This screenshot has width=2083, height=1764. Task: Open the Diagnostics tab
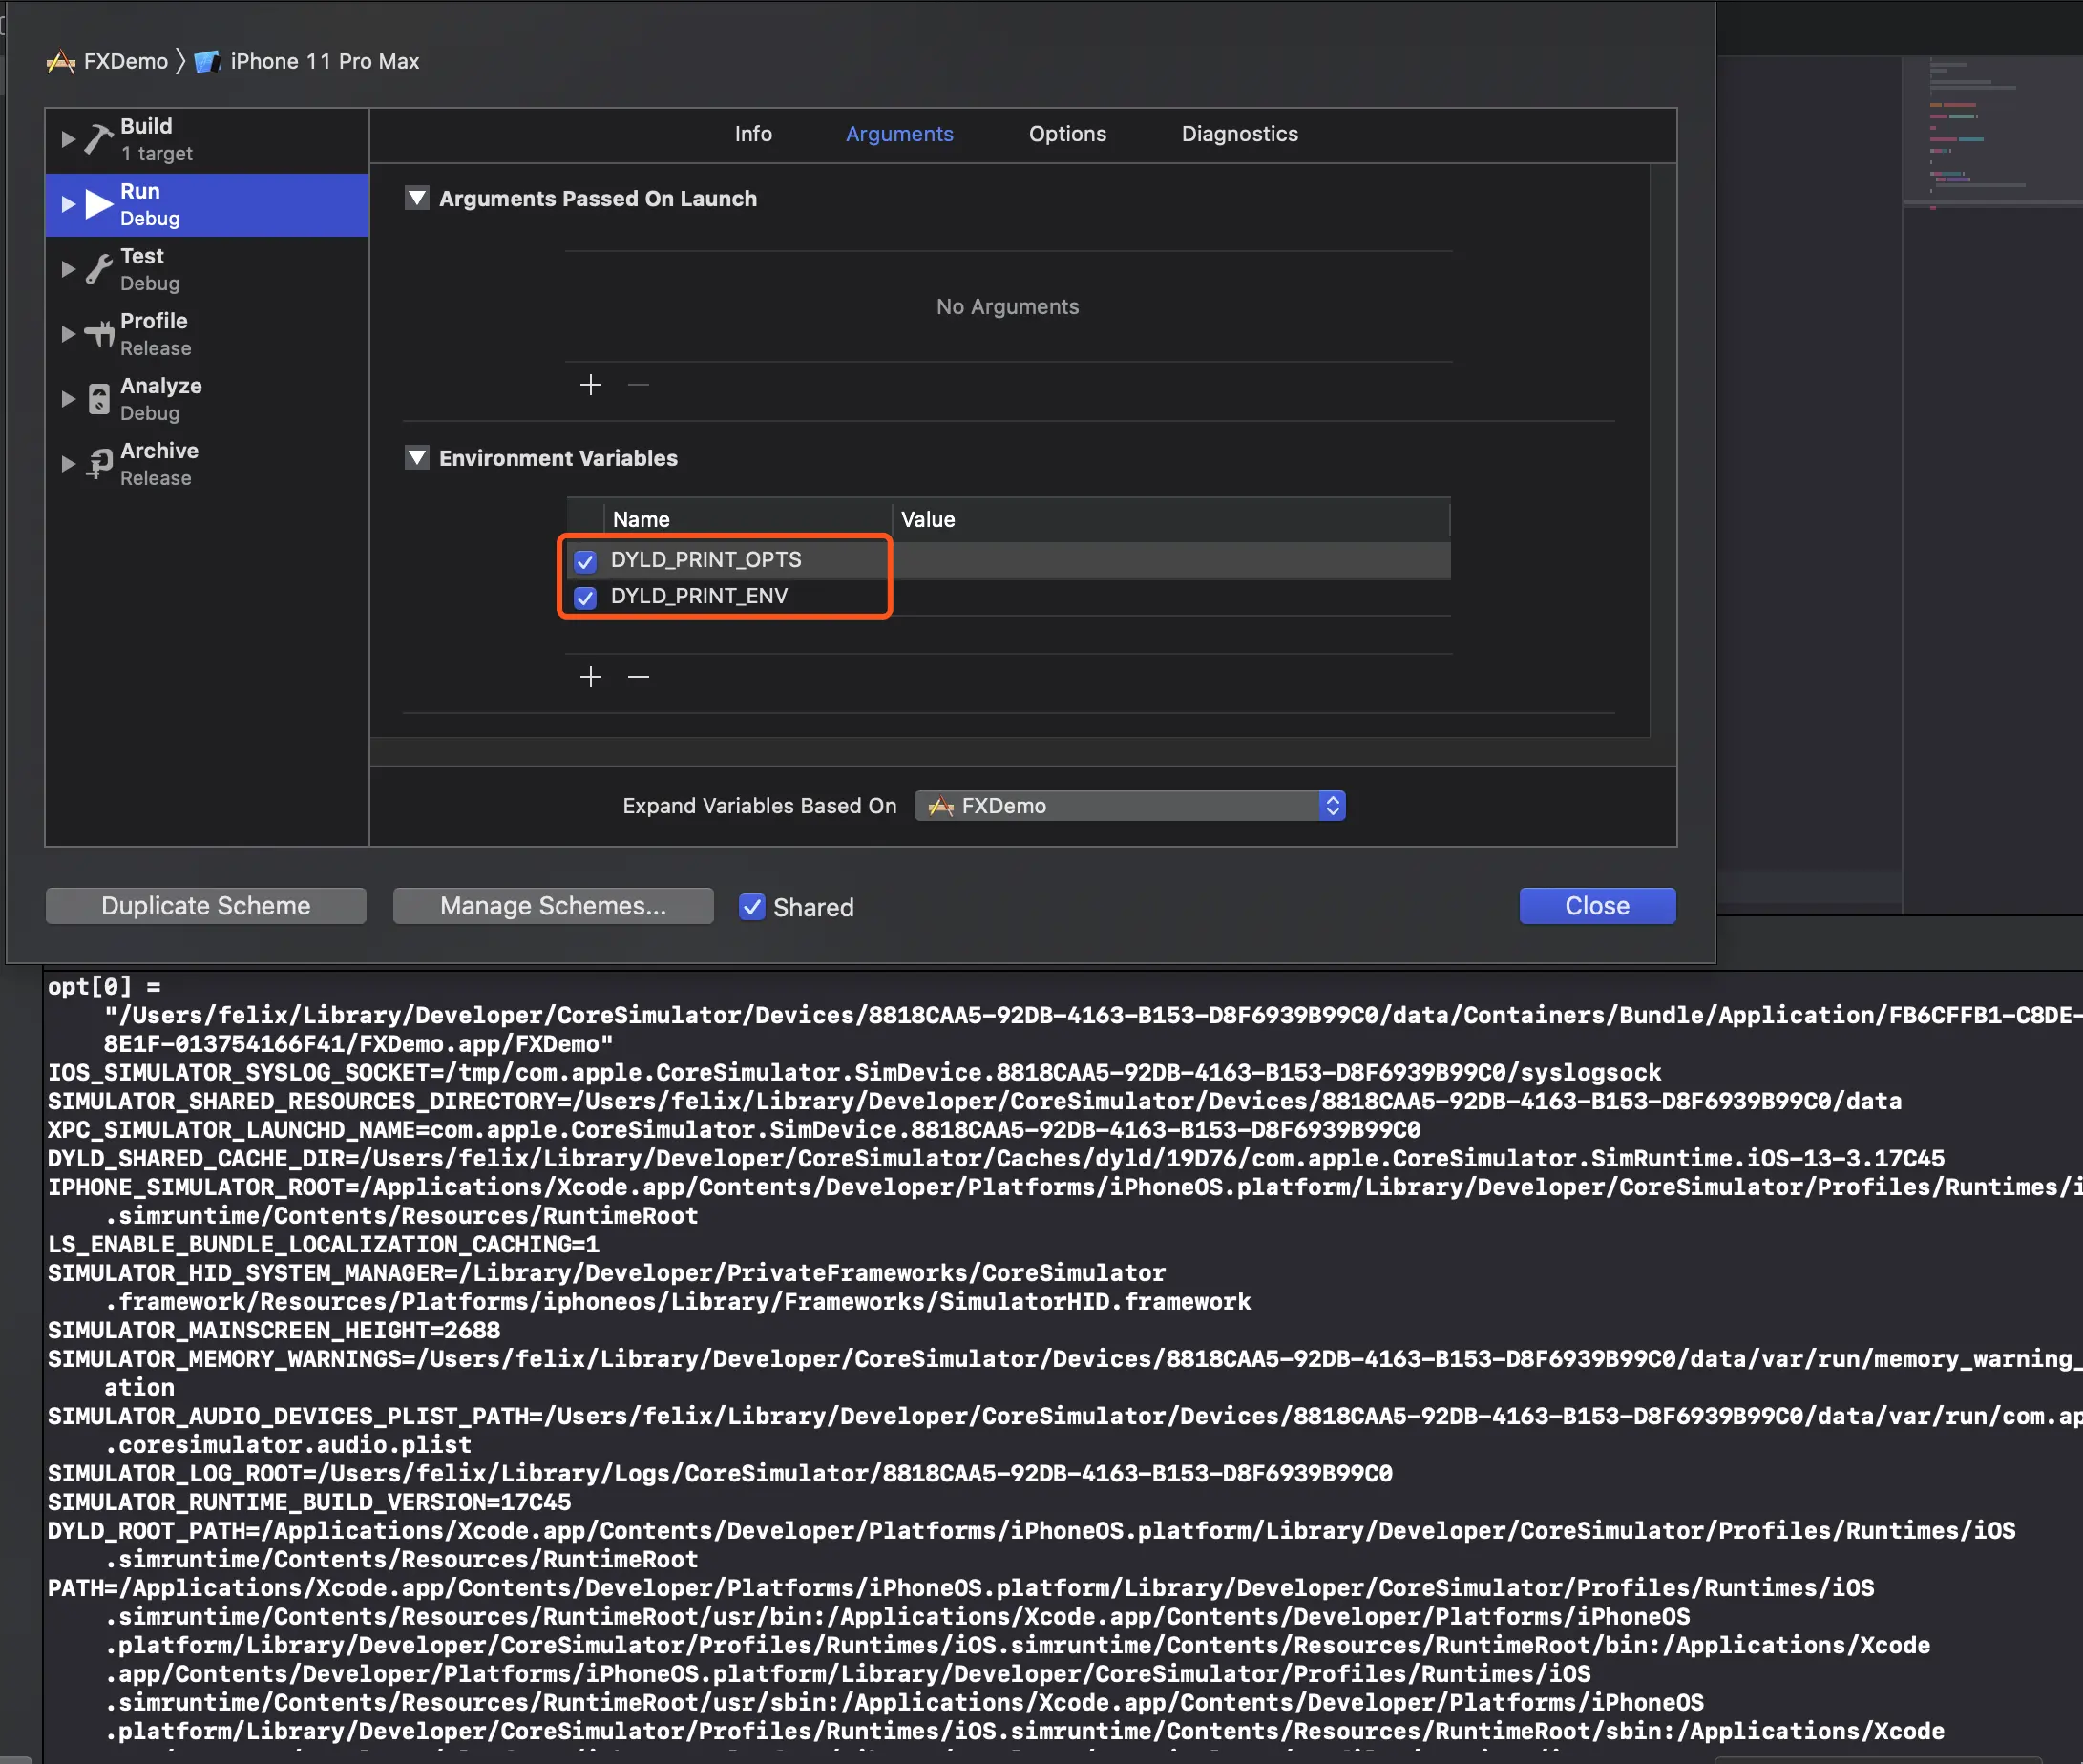point(1238,134)
